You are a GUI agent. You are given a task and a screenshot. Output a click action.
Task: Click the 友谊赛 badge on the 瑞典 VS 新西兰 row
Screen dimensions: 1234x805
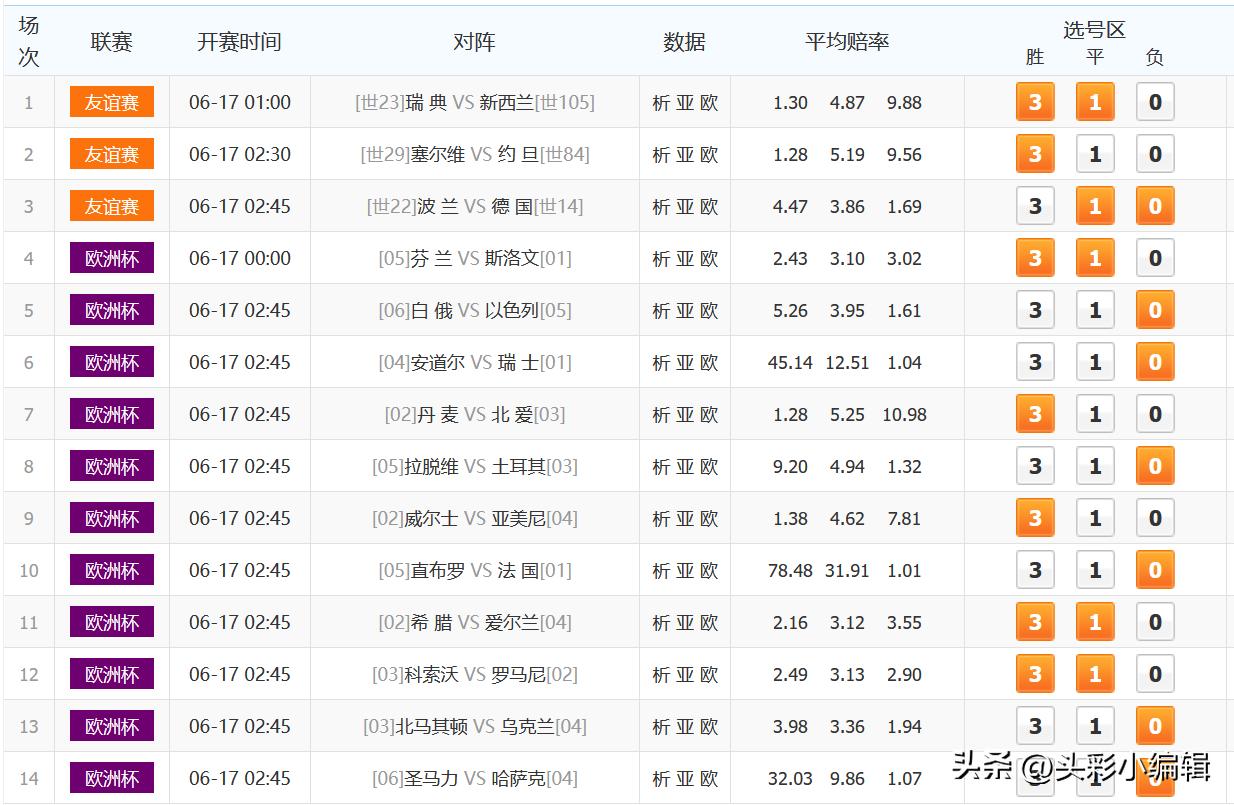pyautogui.click(x=111, y=102)
